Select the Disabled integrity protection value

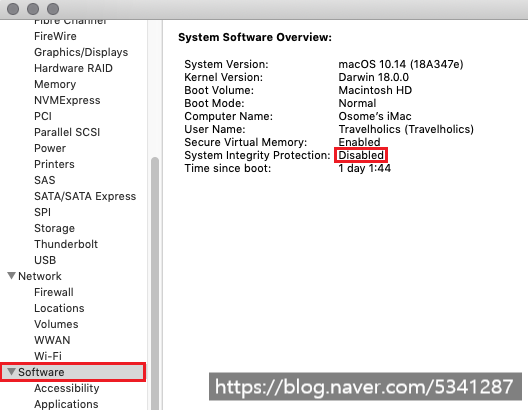[361, 155]
